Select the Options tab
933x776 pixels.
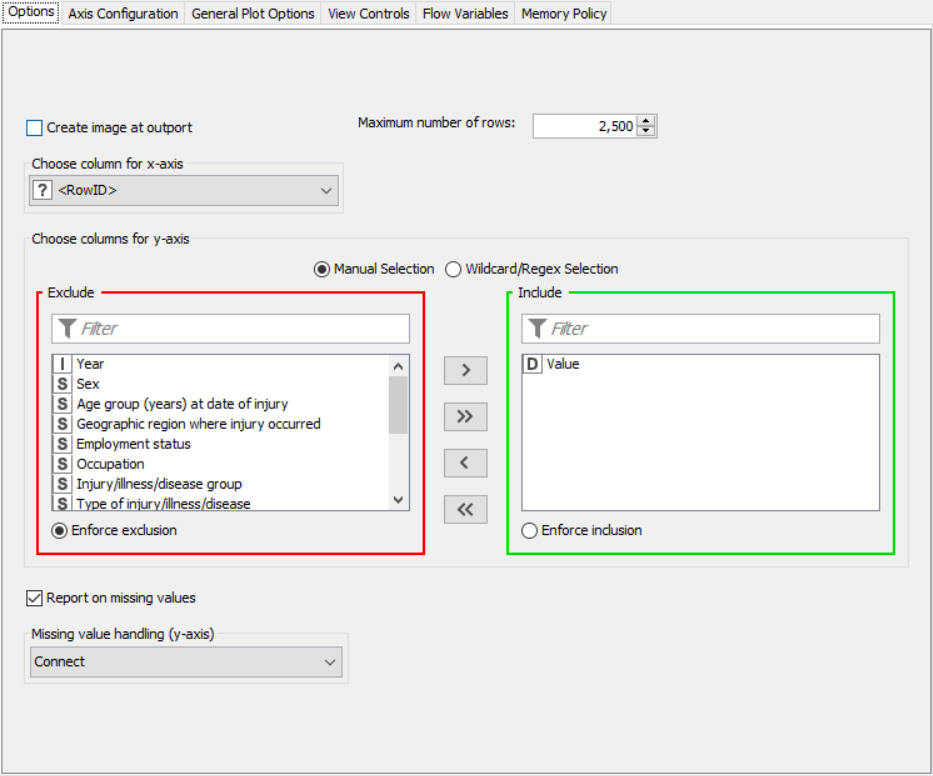pyautogui.click(x=31, y=12)
